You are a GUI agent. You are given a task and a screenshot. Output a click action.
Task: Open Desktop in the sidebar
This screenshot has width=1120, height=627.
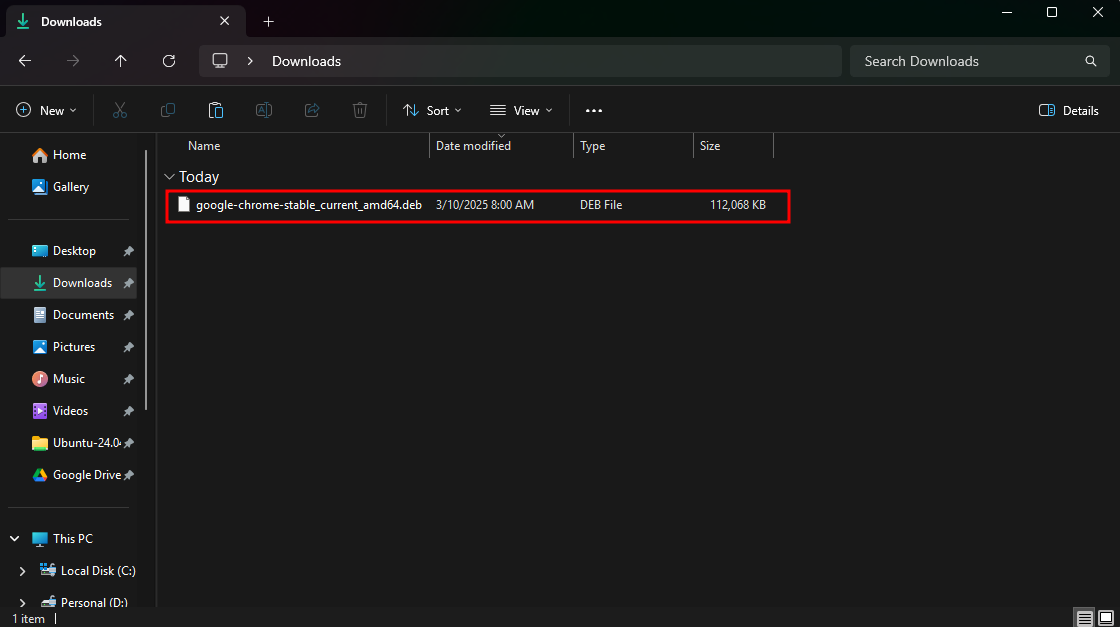pyautogui.click(x=64, y=251)
